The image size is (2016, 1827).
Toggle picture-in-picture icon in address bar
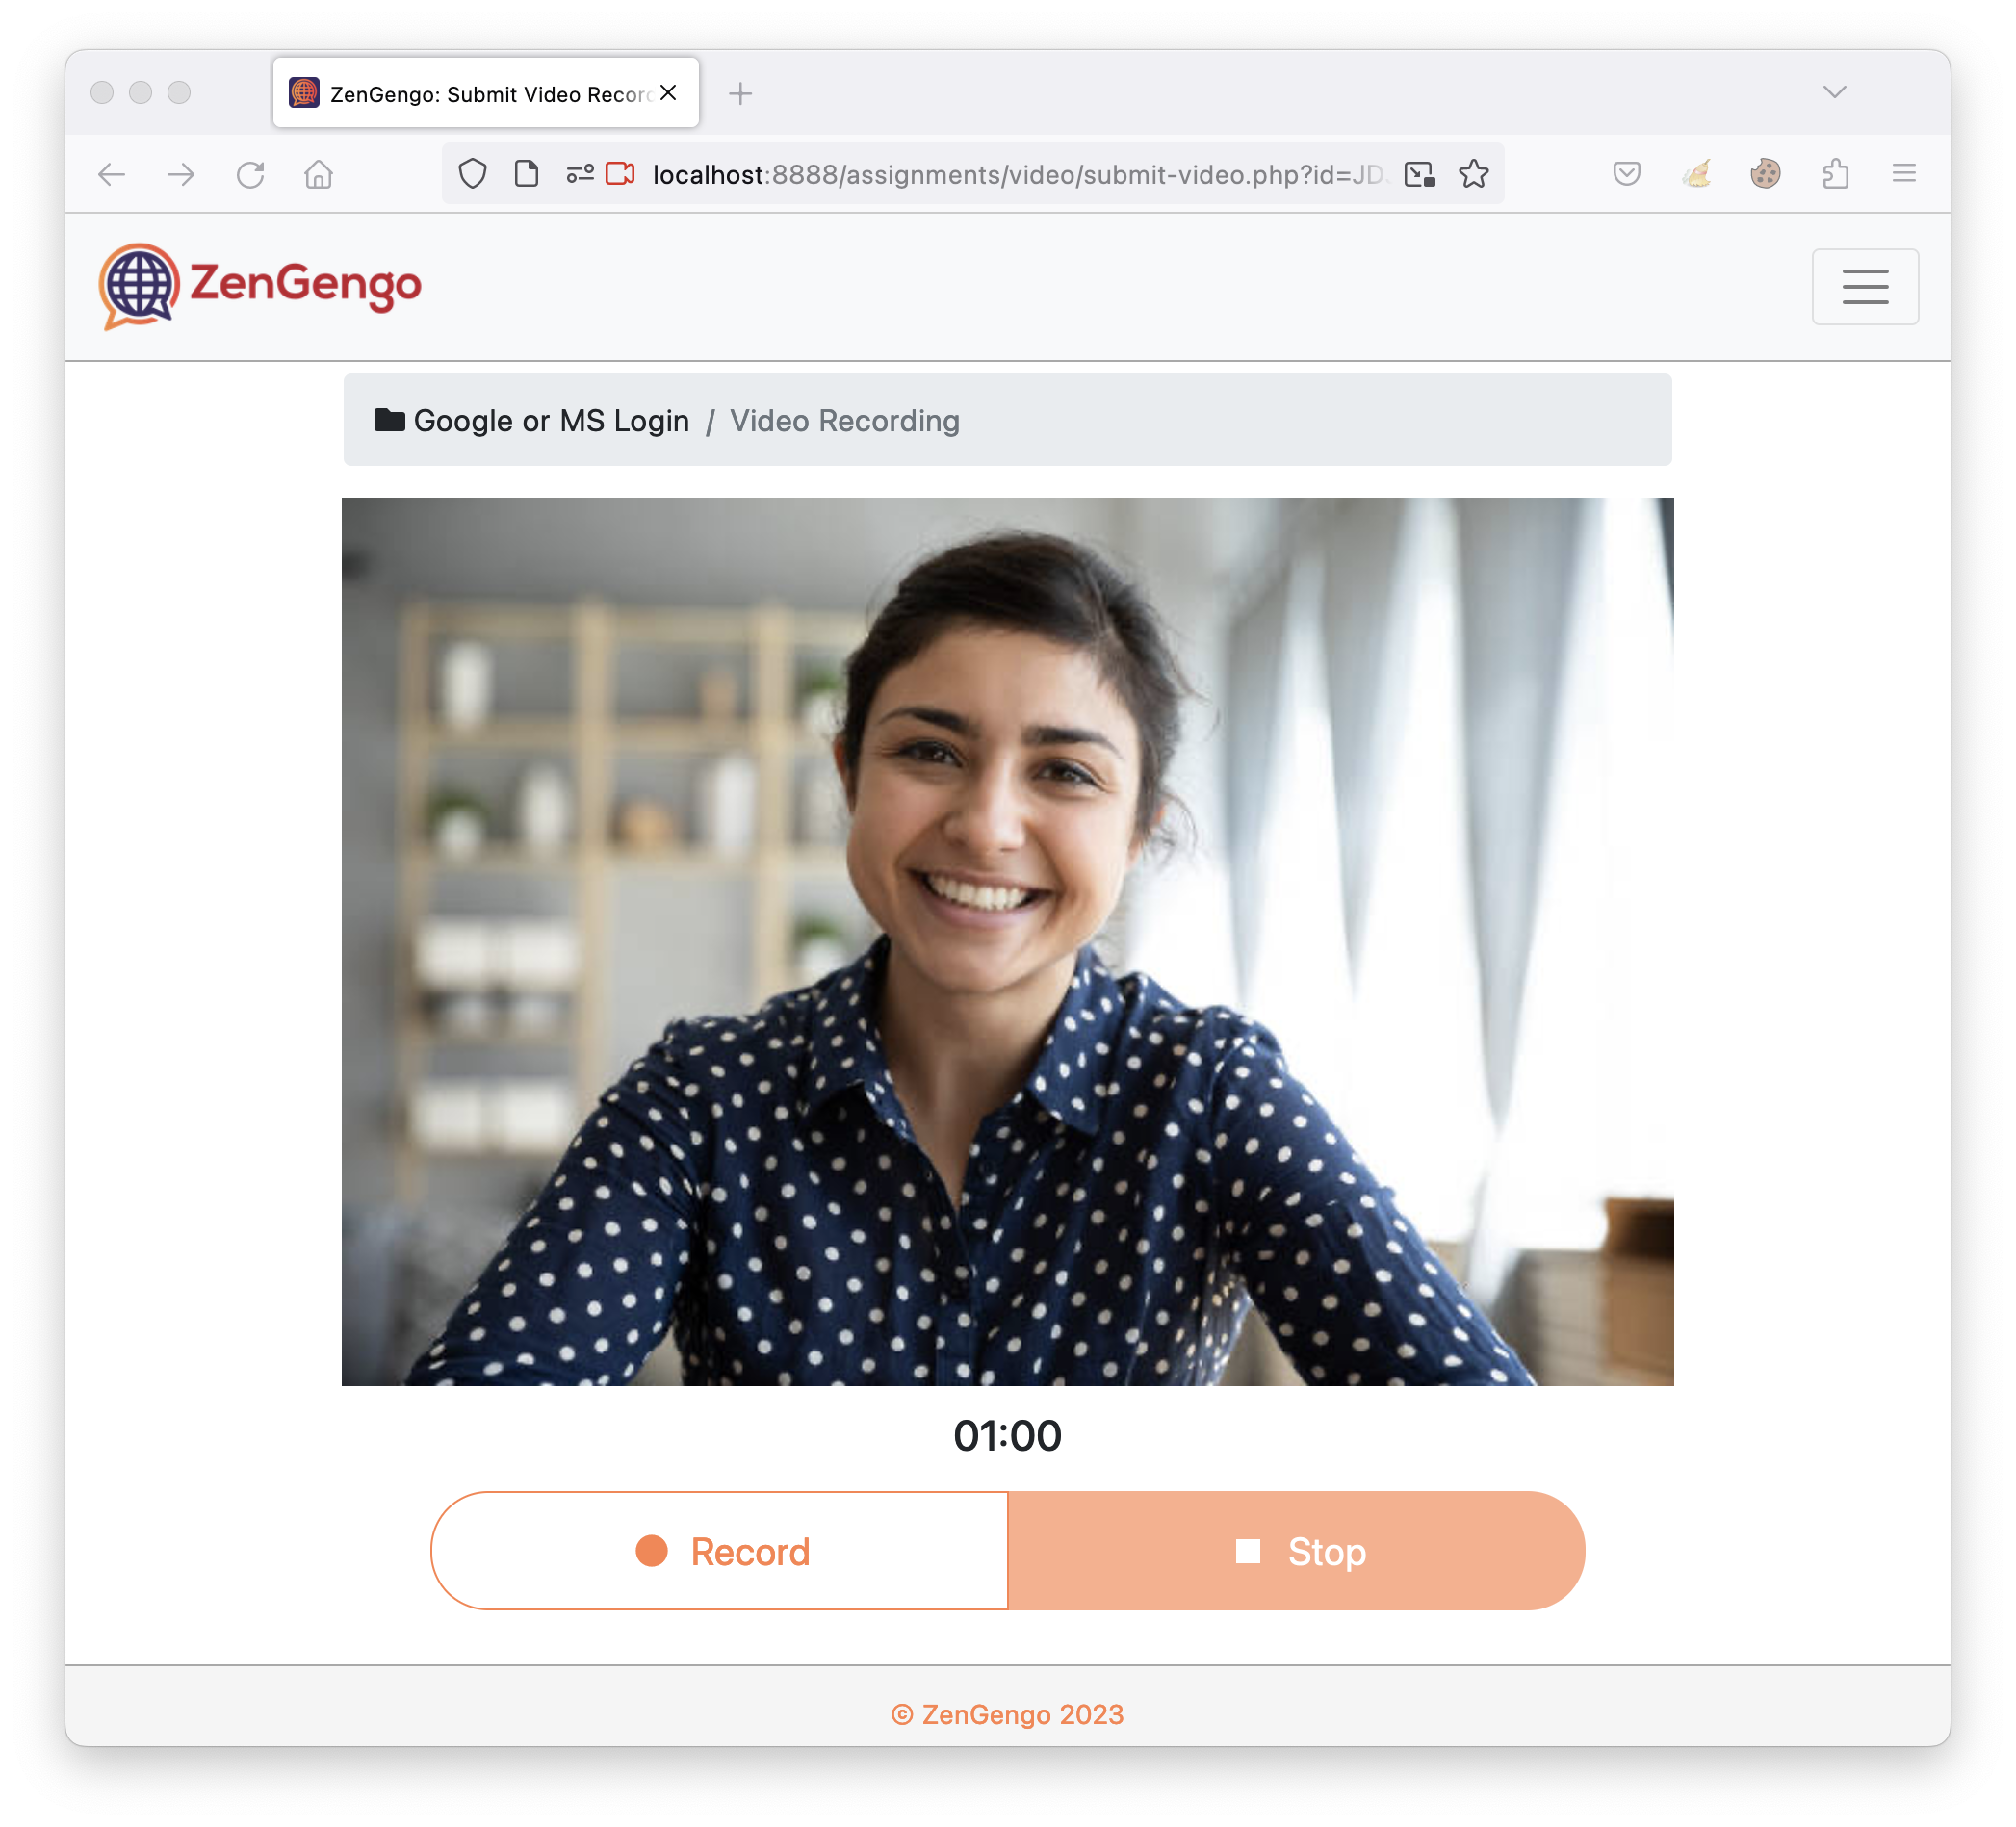pos(1419,174)
